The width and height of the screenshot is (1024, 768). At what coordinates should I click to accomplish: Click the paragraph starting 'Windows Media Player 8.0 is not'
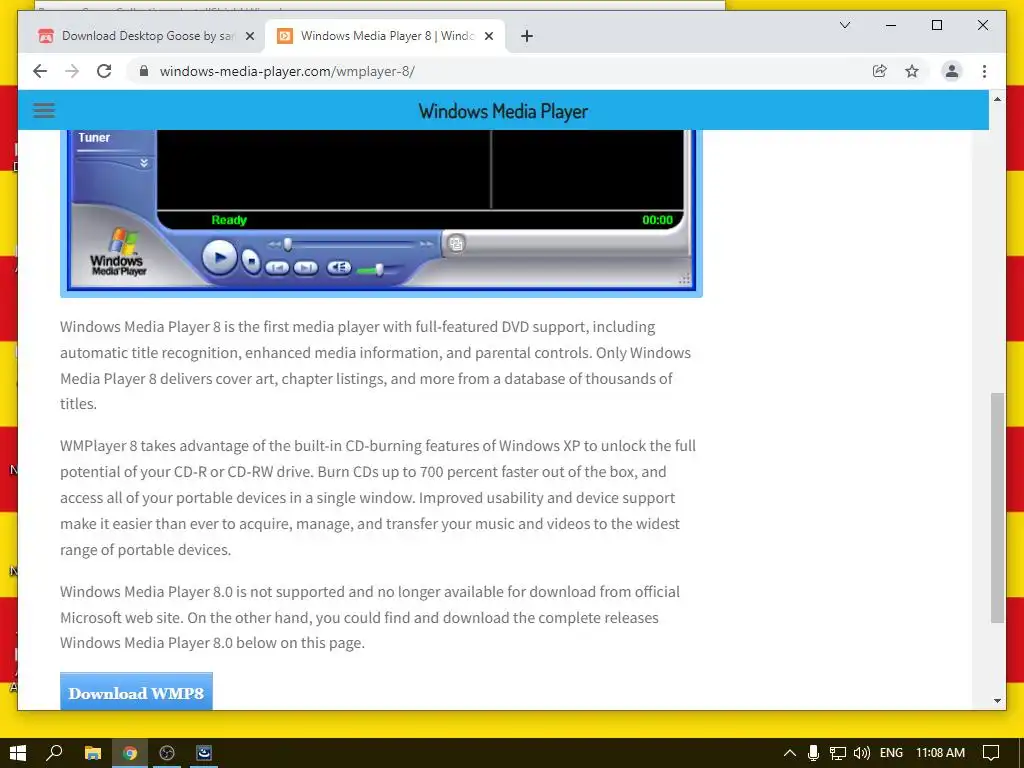(x=370, y=617)
